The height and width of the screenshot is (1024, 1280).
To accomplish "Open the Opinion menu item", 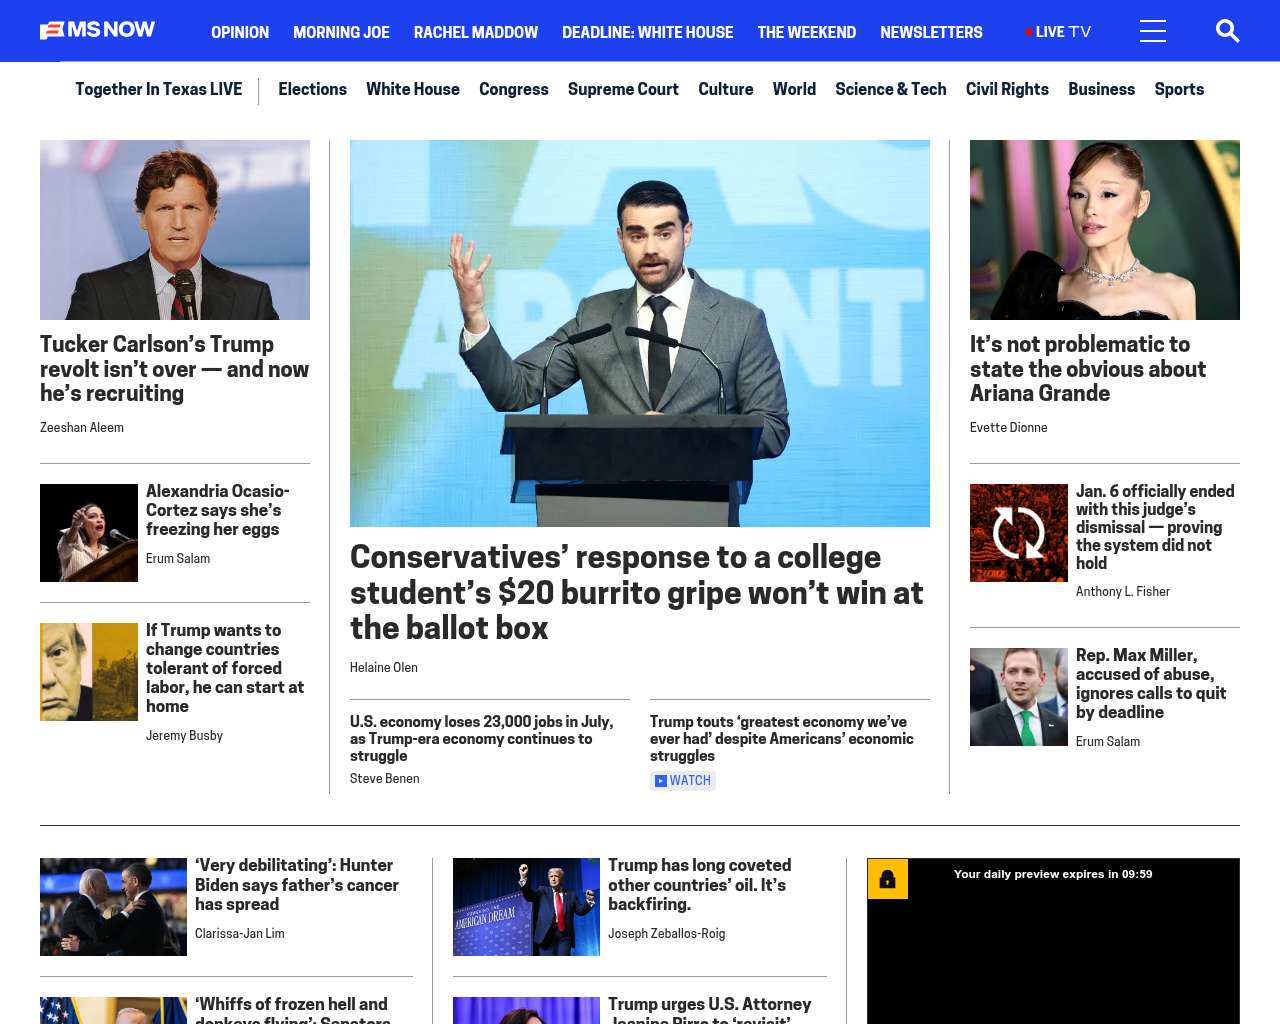I will [x=240, y=32].
